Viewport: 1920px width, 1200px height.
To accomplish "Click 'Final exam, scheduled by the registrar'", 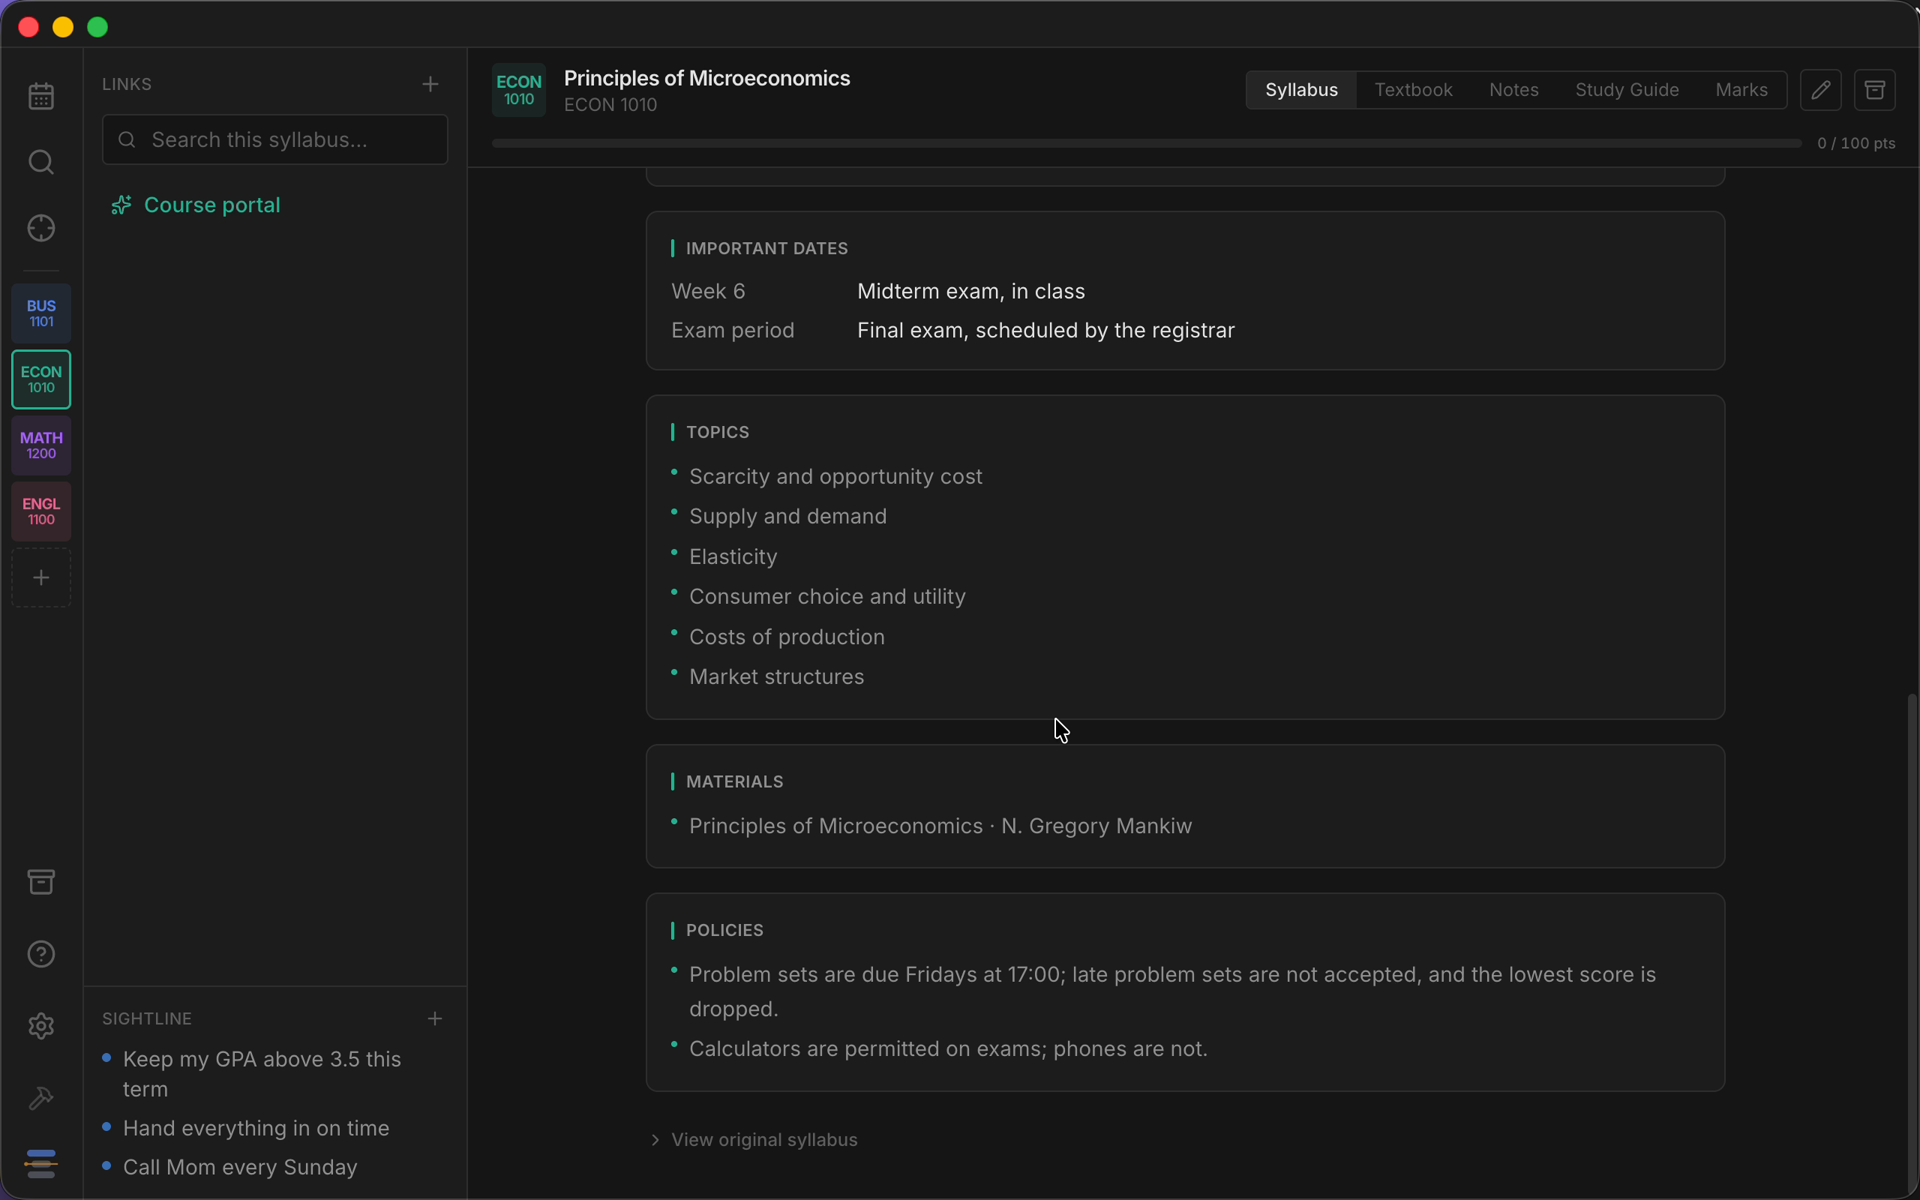I will point(1046,330).
